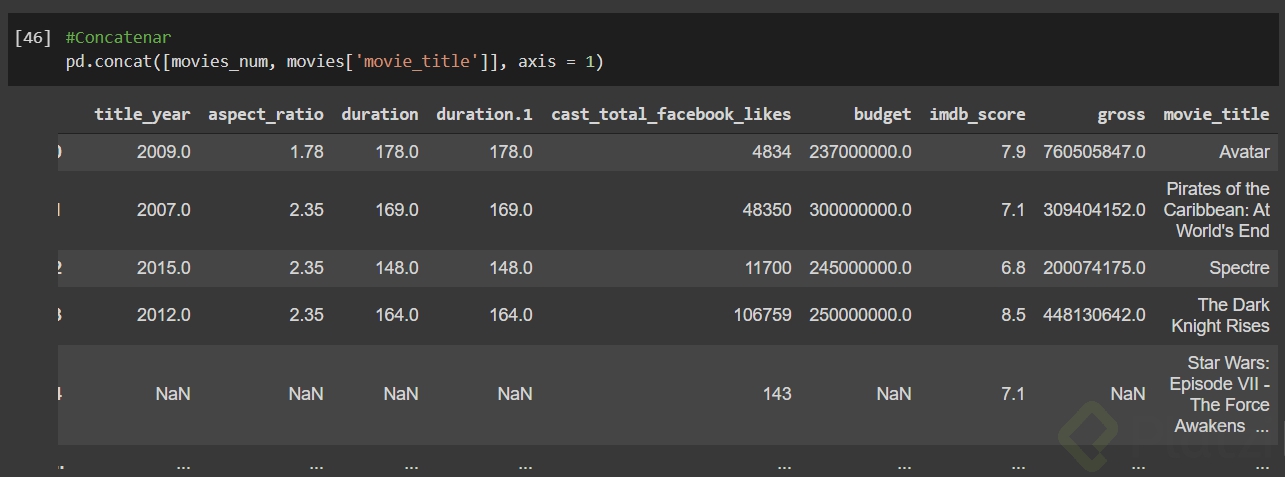Select the duration 164.0 cell
1285x477 pixels.
click(x=396, y=315)
